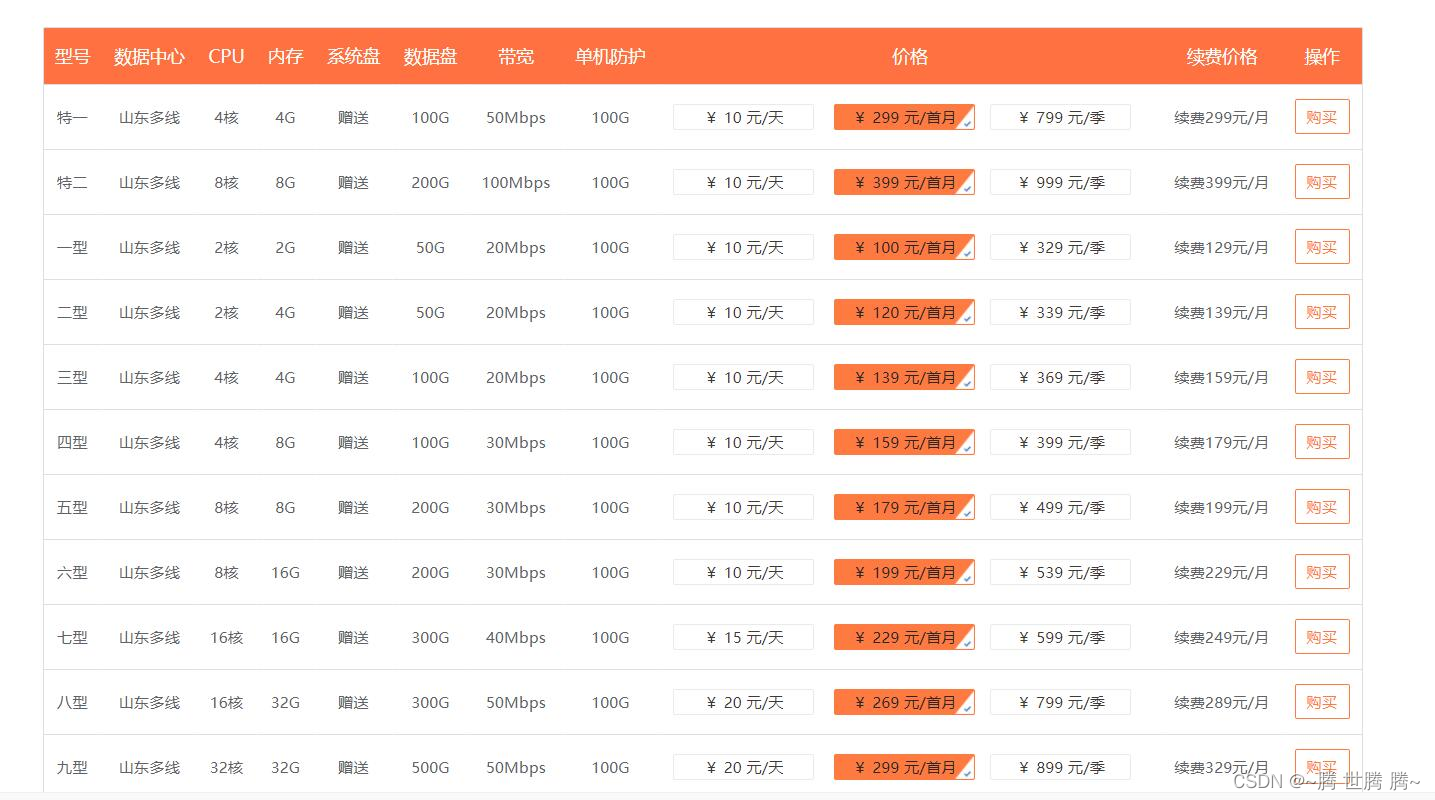Click the 数据盘 column header
Viewport: 1435px width, 800px height.
coord(430,56)
